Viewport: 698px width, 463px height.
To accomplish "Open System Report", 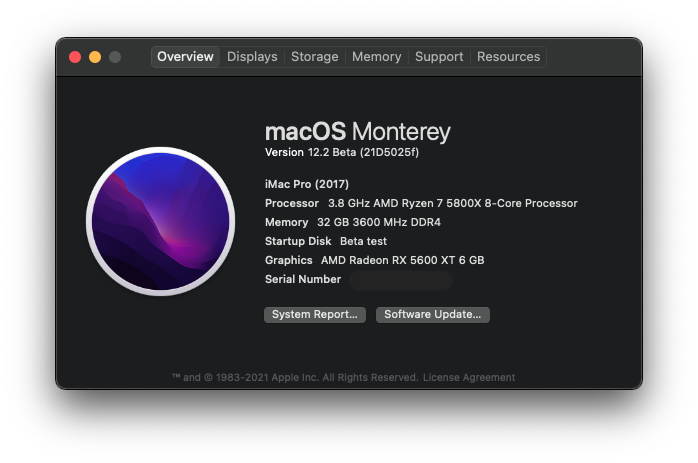I will [314, 314].
